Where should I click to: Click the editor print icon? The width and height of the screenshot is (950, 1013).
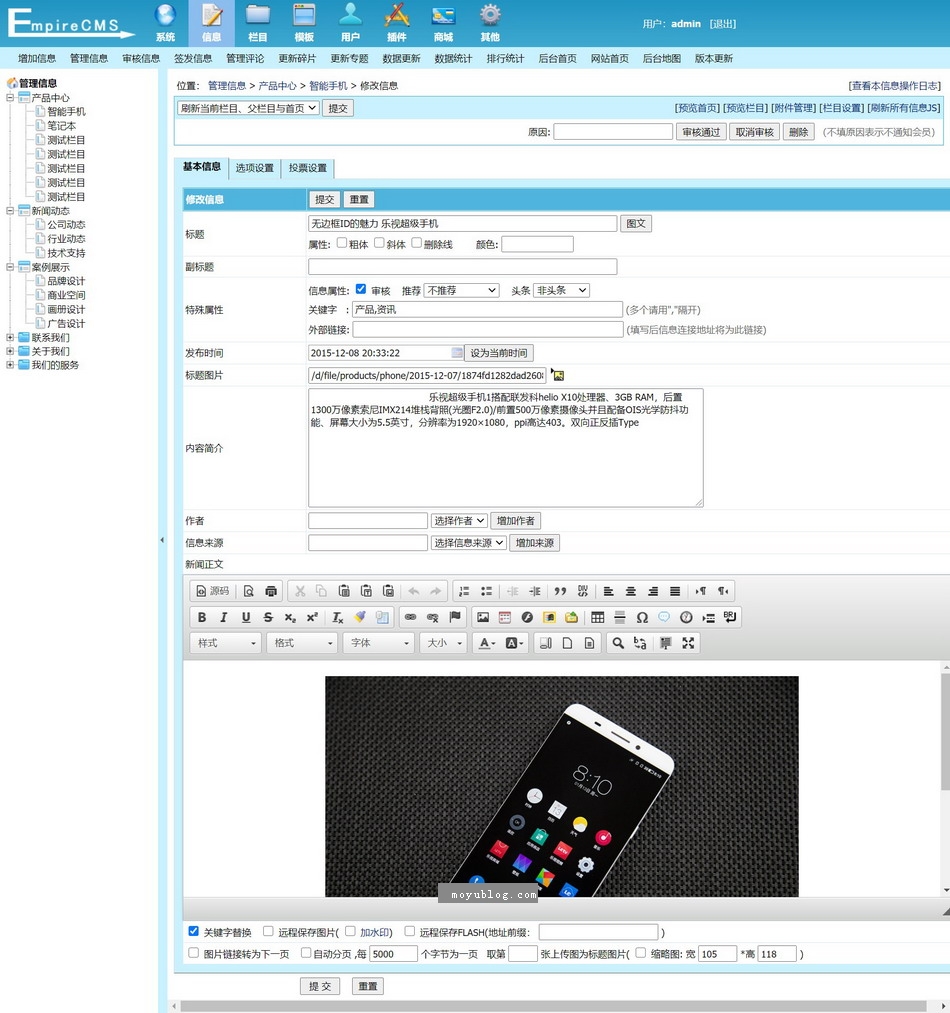[271, 591]
